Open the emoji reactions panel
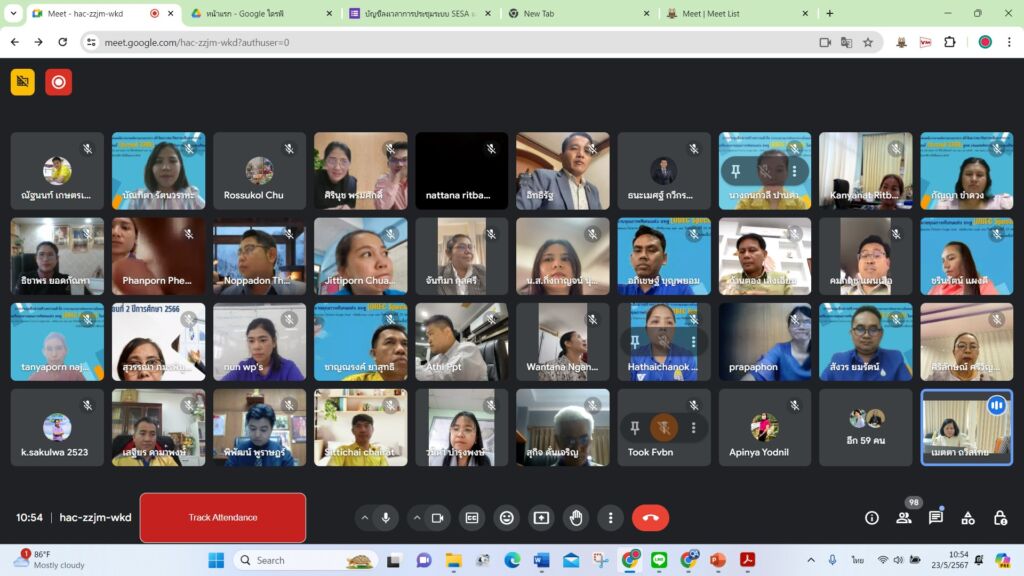This screenshot has height=576, width=1024. click(507, 518)
